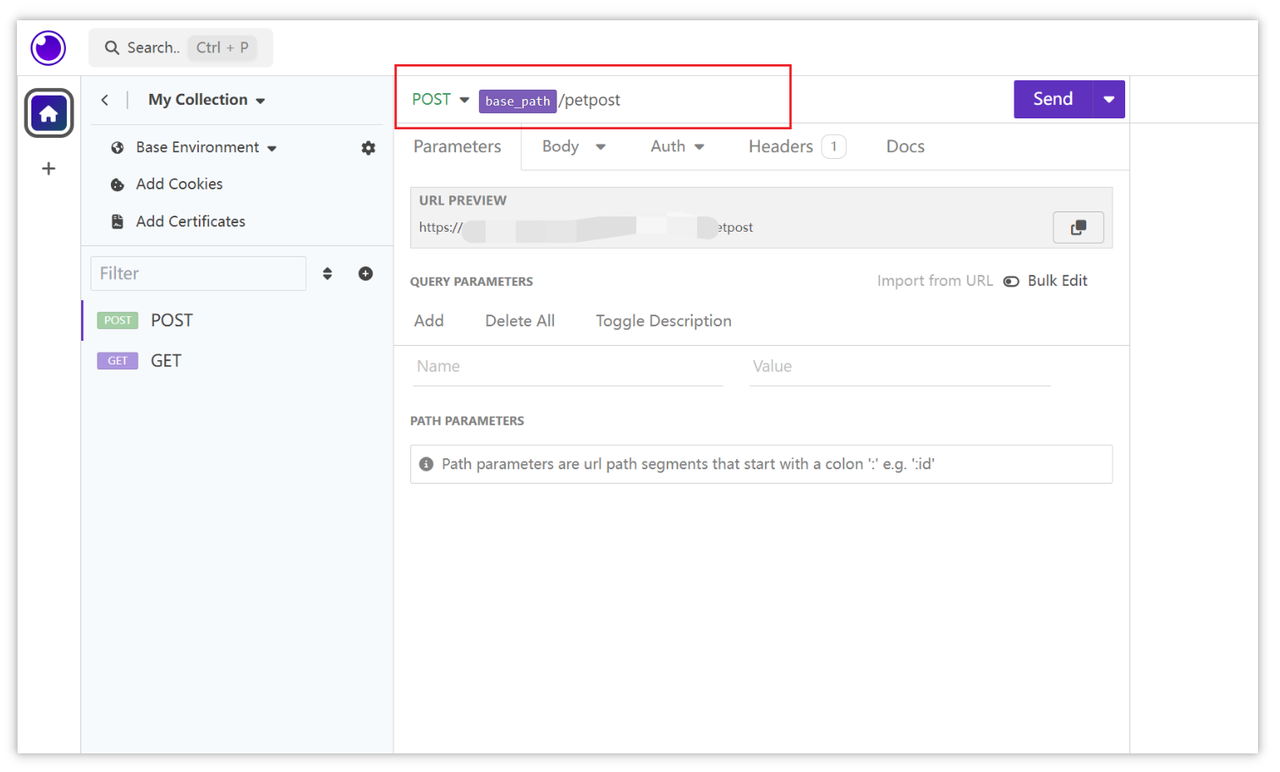Click the search magnifier icon

pos(112,47)
